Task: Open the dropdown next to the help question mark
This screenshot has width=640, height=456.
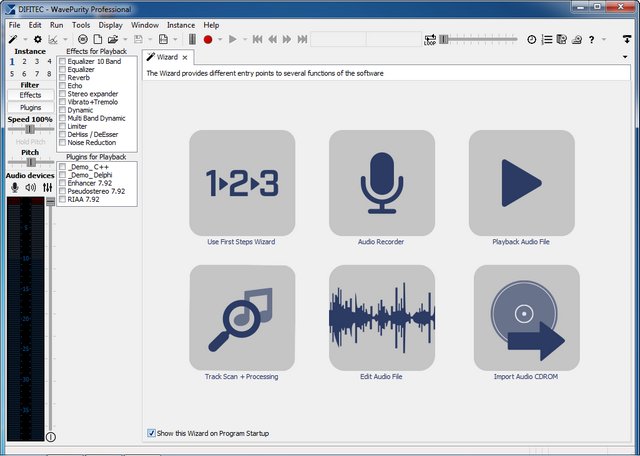Action: pos(606,40)
